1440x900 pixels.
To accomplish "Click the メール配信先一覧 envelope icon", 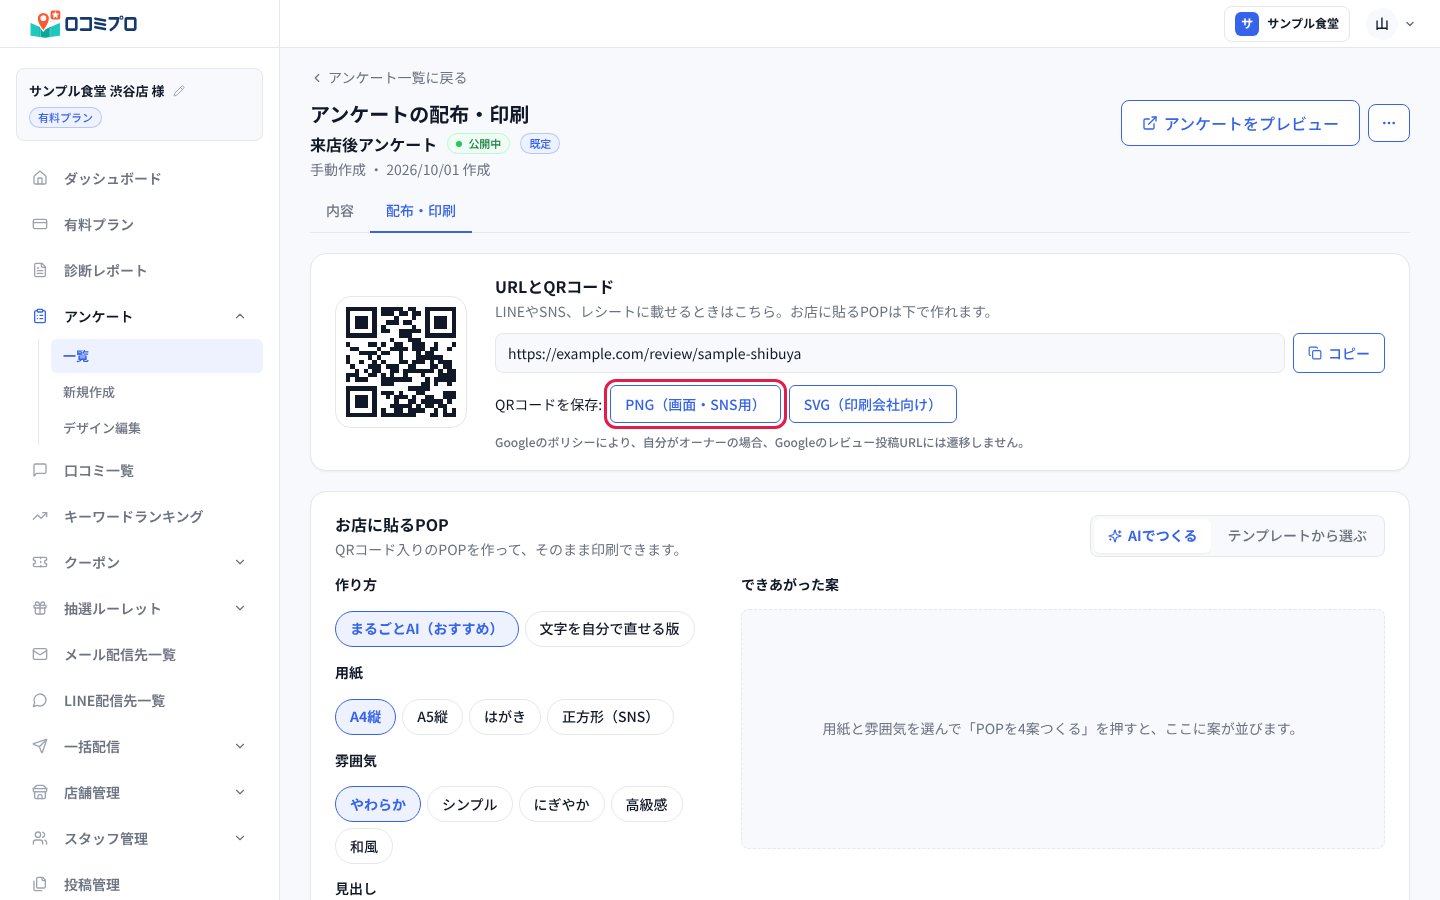I will 40,654.
